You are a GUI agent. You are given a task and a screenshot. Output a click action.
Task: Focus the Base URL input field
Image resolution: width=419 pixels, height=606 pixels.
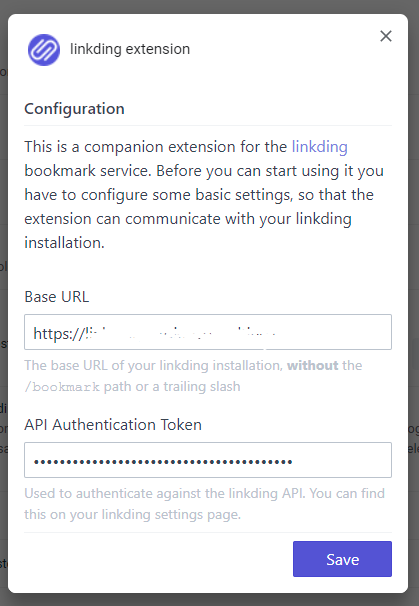point(208,332)
